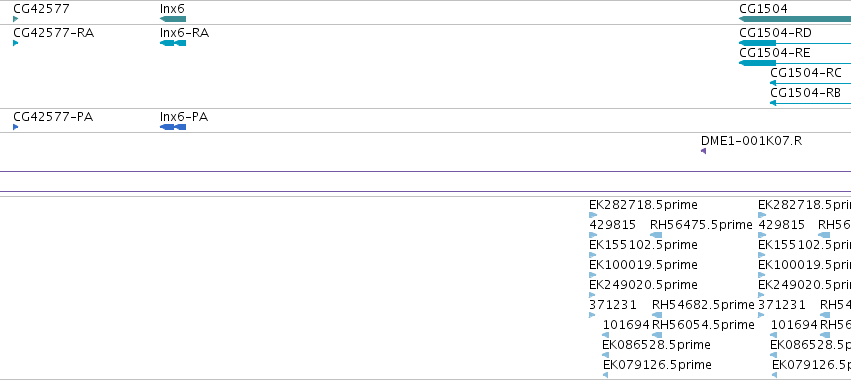Select the Inx6-PA protein glyph
This screenshot has height=380, width=851.
173,127
